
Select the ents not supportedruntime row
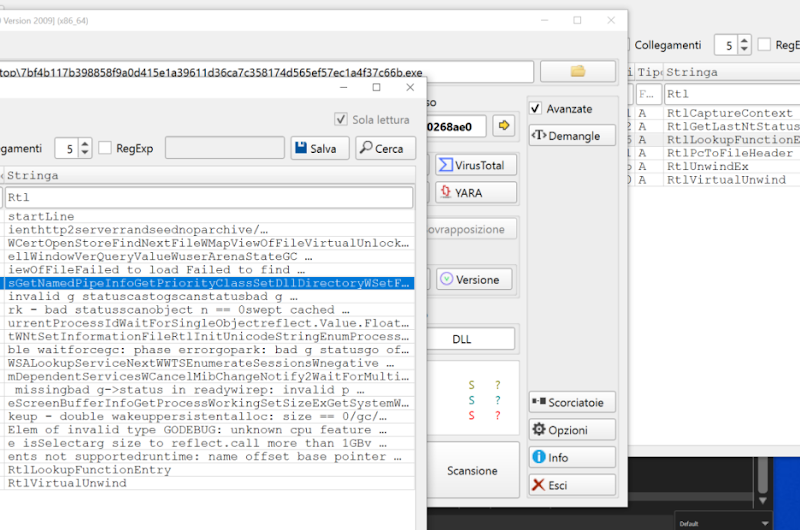(x=209, y=456)
